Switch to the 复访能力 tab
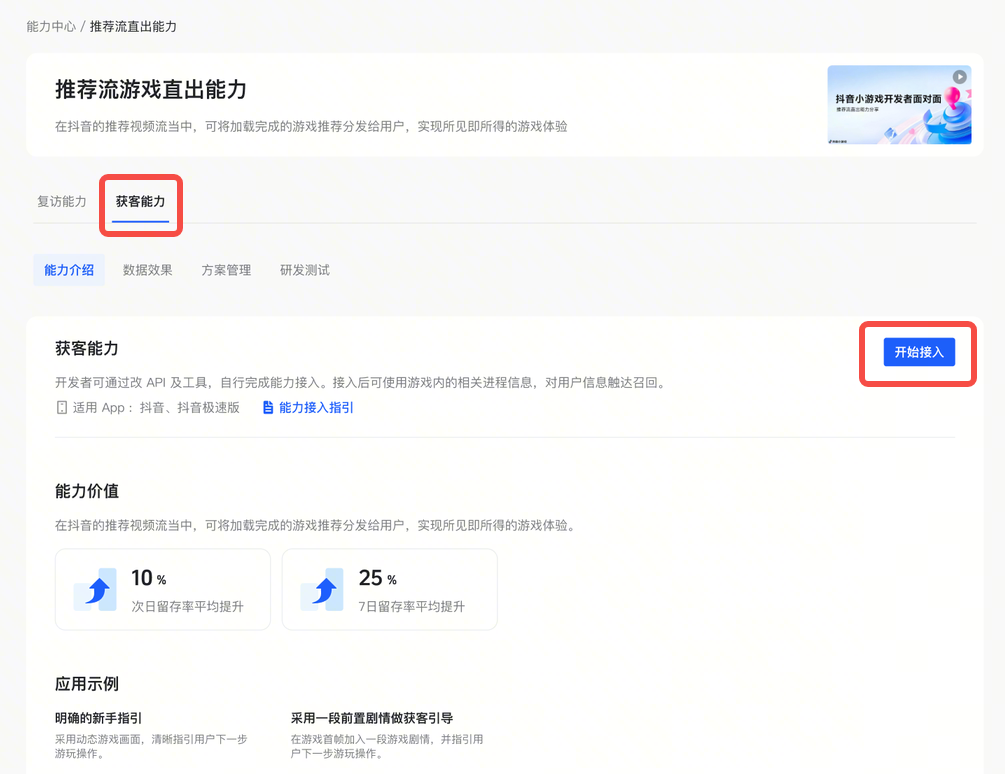Screen dimensions: 1005x774 pyautogui.click(x=62, y=201)
